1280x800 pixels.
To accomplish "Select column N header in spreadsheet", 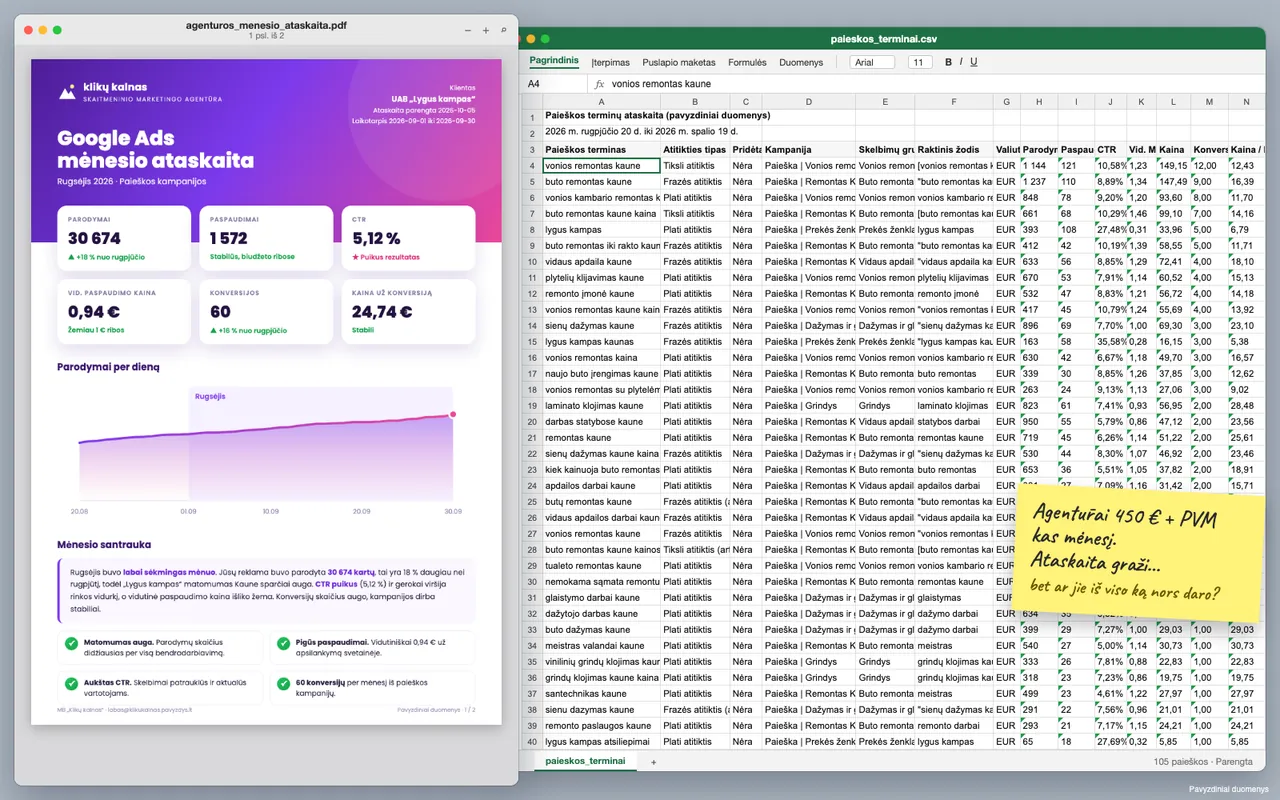I will (x=1245, y=102).
